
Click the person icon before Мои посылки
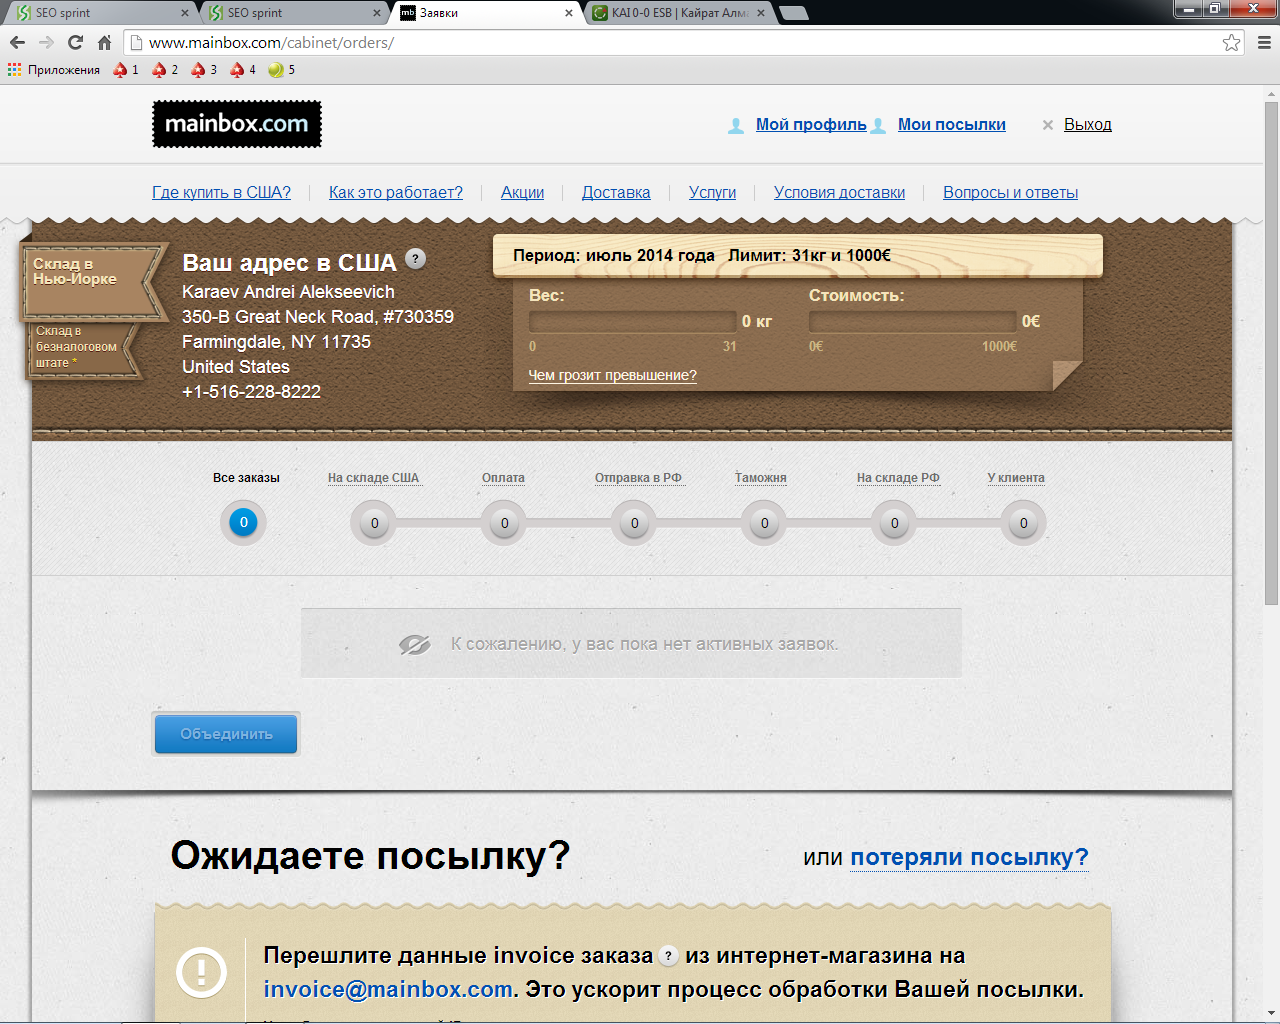pos(878,125)
